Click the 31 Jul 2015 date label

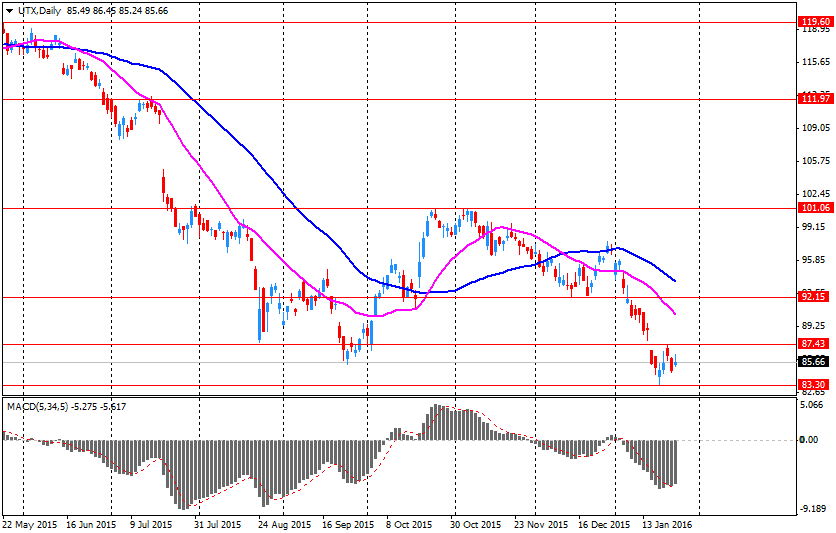coord(219,525)
